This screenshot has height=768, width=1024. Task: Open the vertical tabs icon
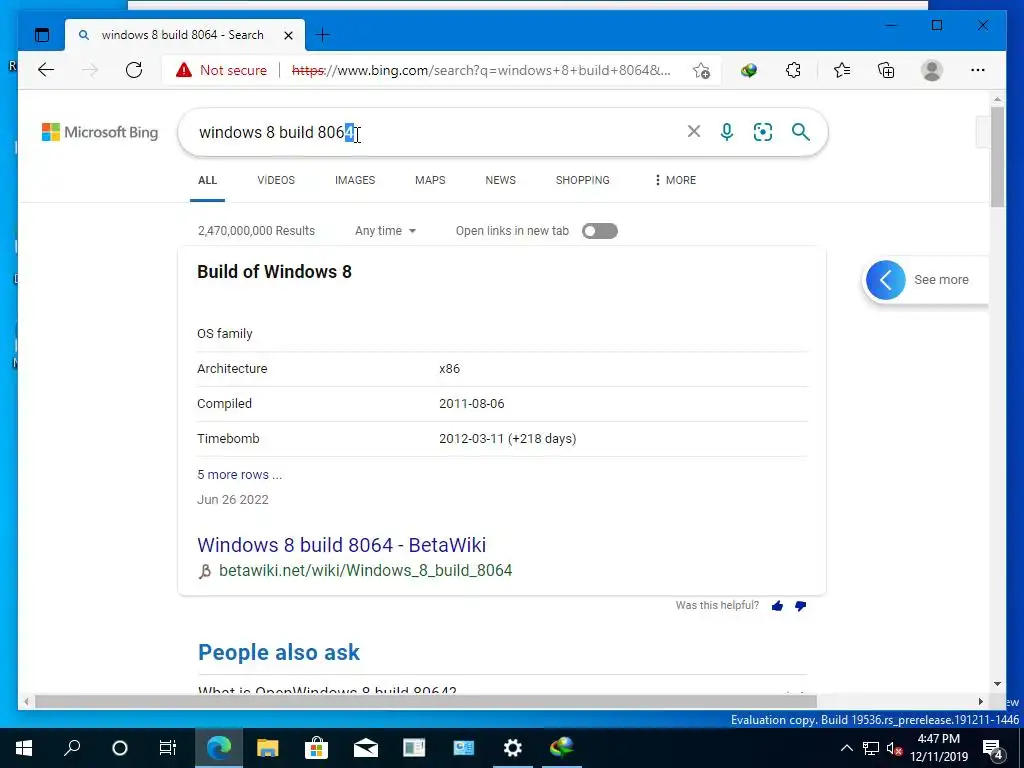click(x=42, y=35)
